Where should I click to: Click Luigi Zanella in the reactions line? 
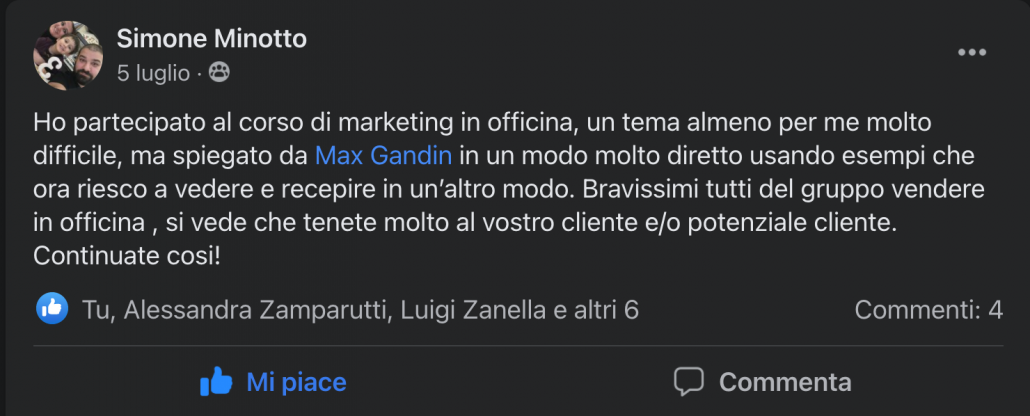(473, 310)
